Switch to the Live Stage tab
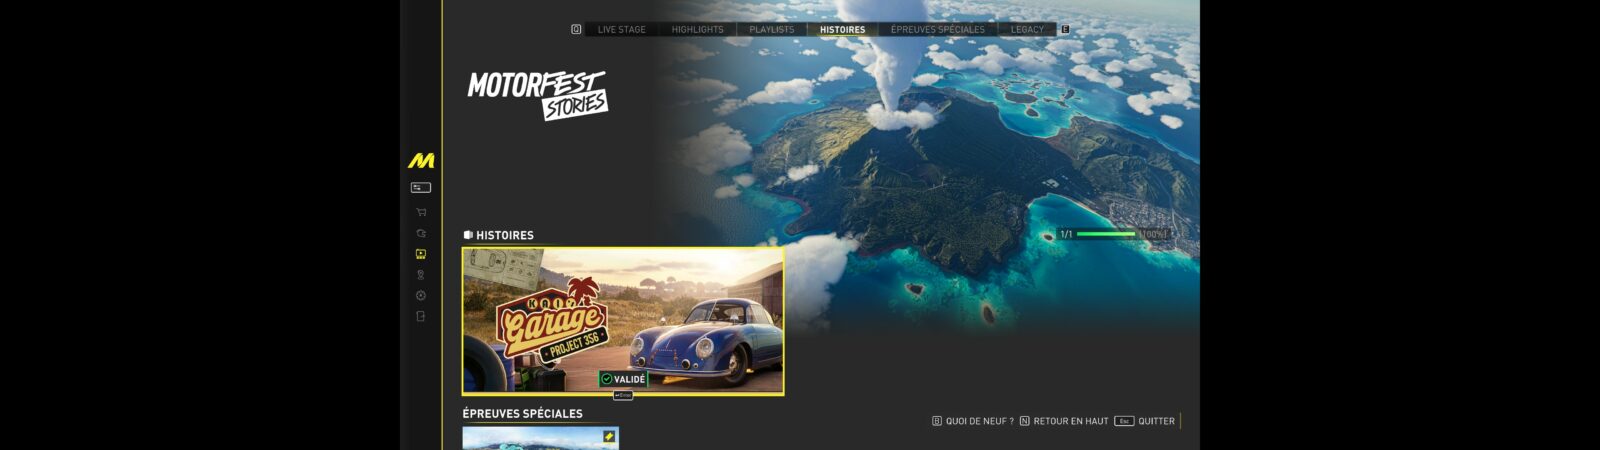Viewport: 1600px width, 450px height. [x=622, y=29]
